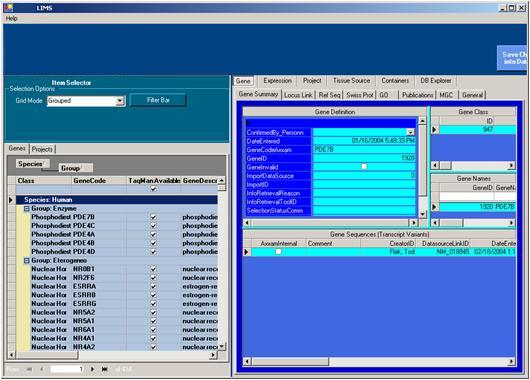Click row arrow in Gene Names grid

pyautogui.click(x=435, y=207)
